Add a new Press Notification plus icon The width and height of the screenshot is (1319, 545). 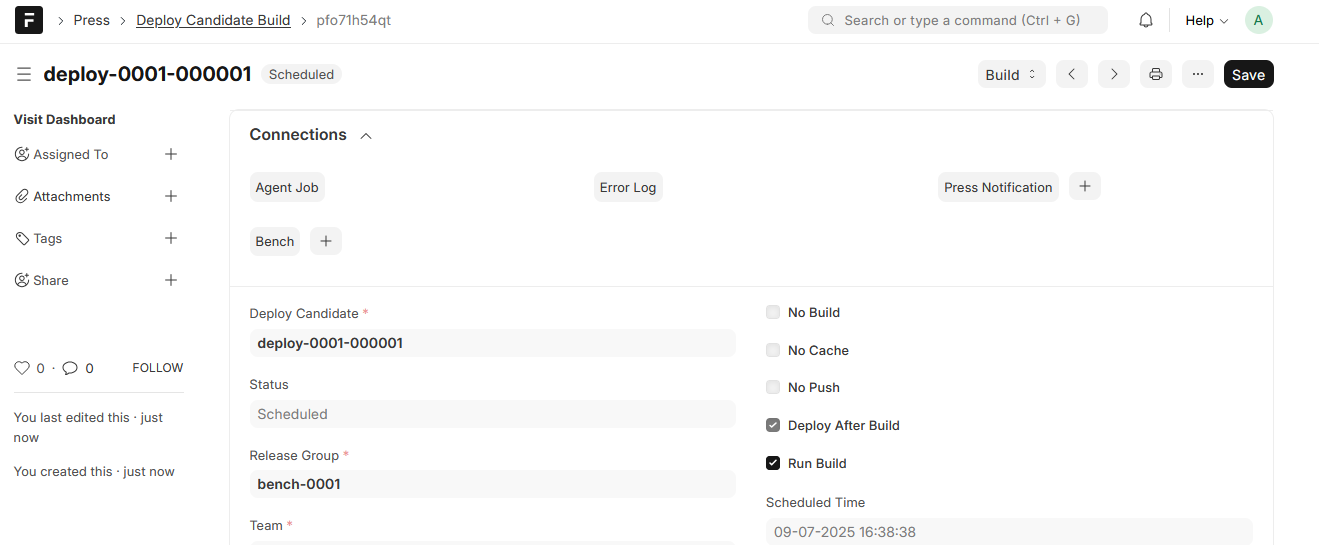pos(1085,186)
